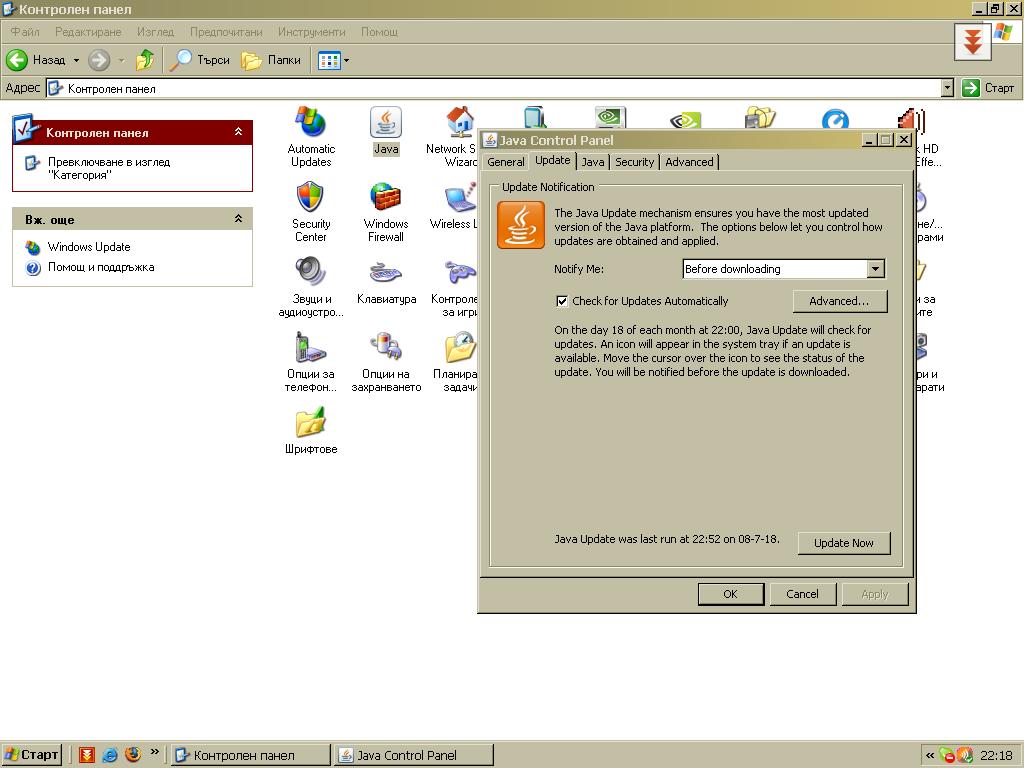Click the grey forward arrow button

click(99, 60)
